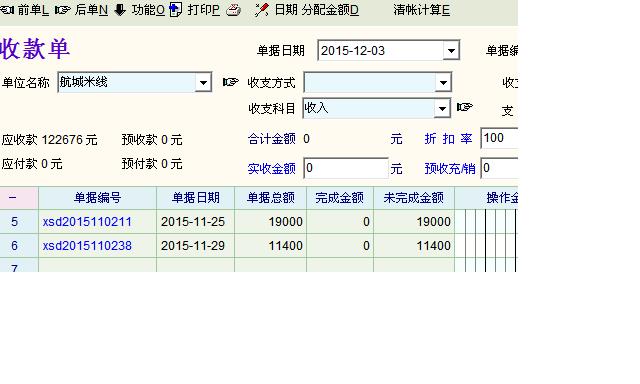Select row number 5 in the table

[x=19, y=222]
